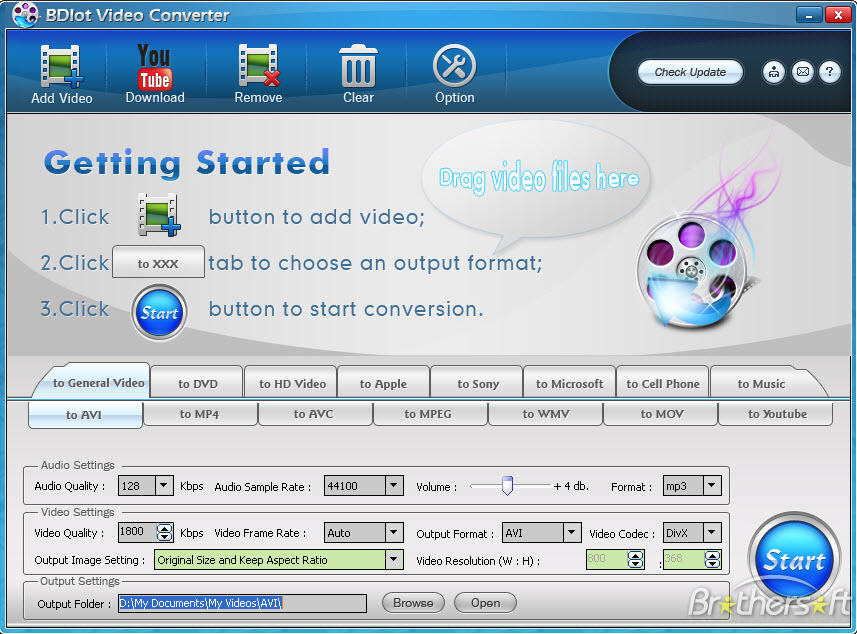857x634 pixels.
Task: Select the 'to MOV' format tab
Action: coord(662,414)
